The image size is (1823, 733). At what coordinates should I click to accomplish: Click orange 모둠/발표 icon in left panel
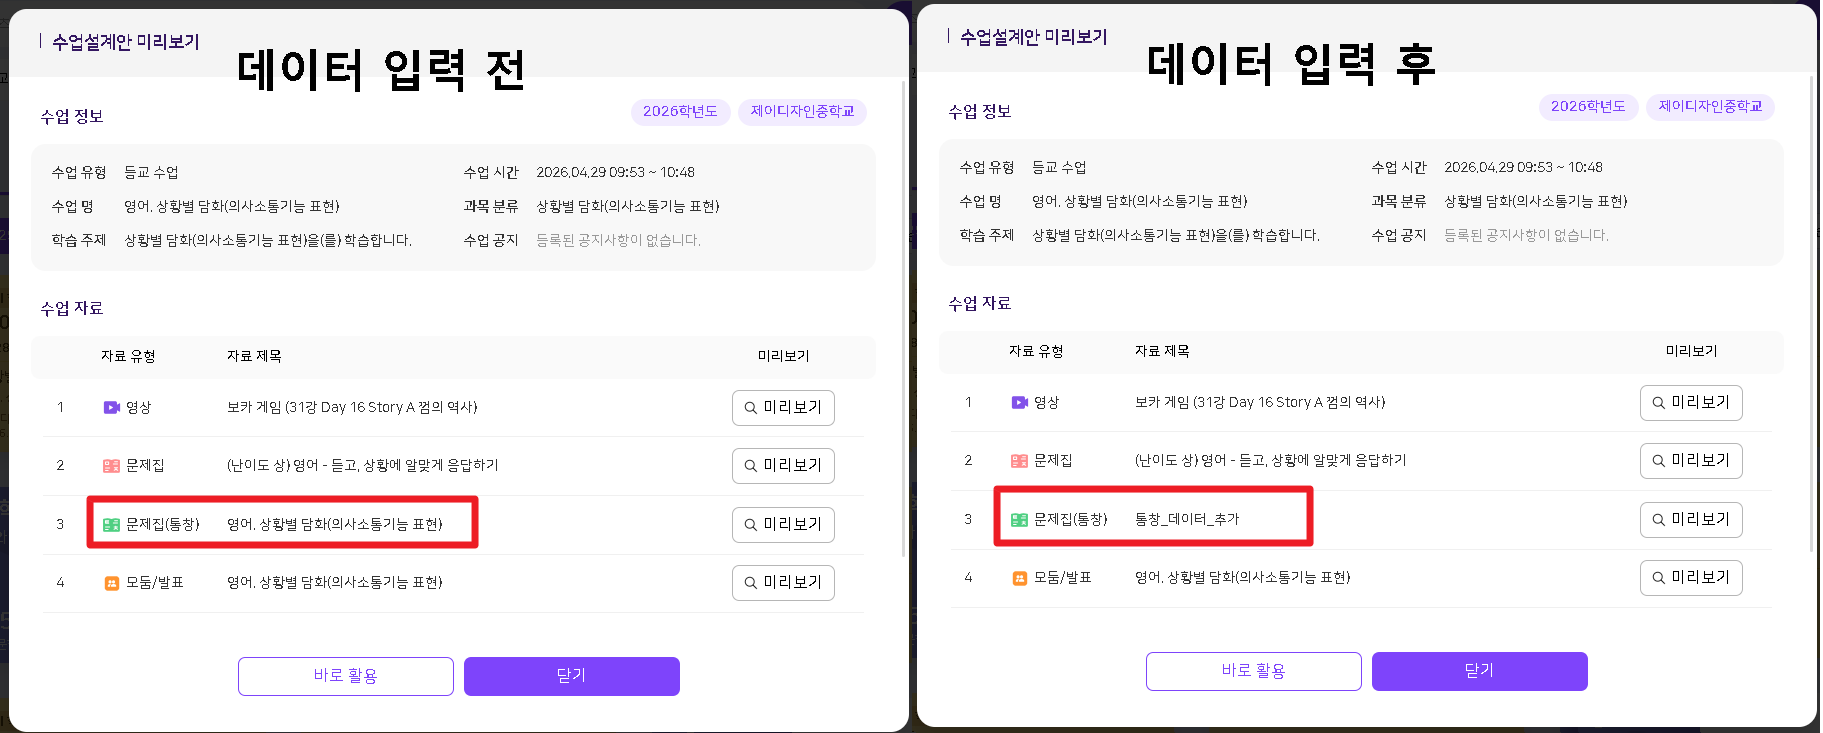click(x=112, y=582)
